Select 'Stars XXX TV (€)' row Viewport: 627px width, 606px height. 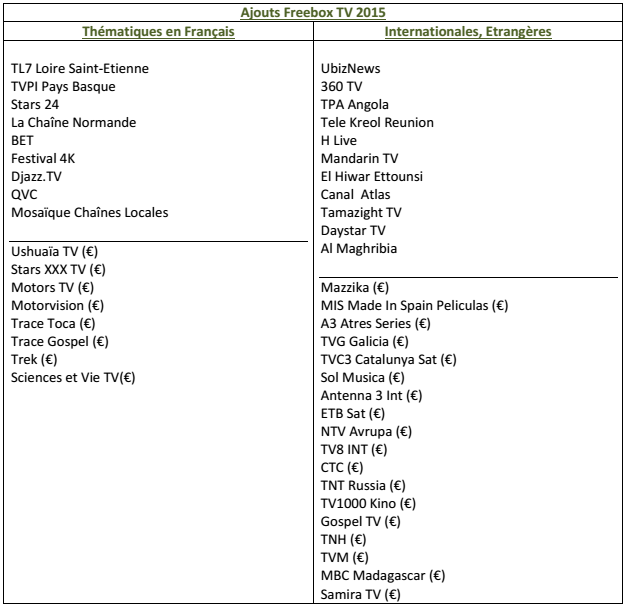point(58,270)
